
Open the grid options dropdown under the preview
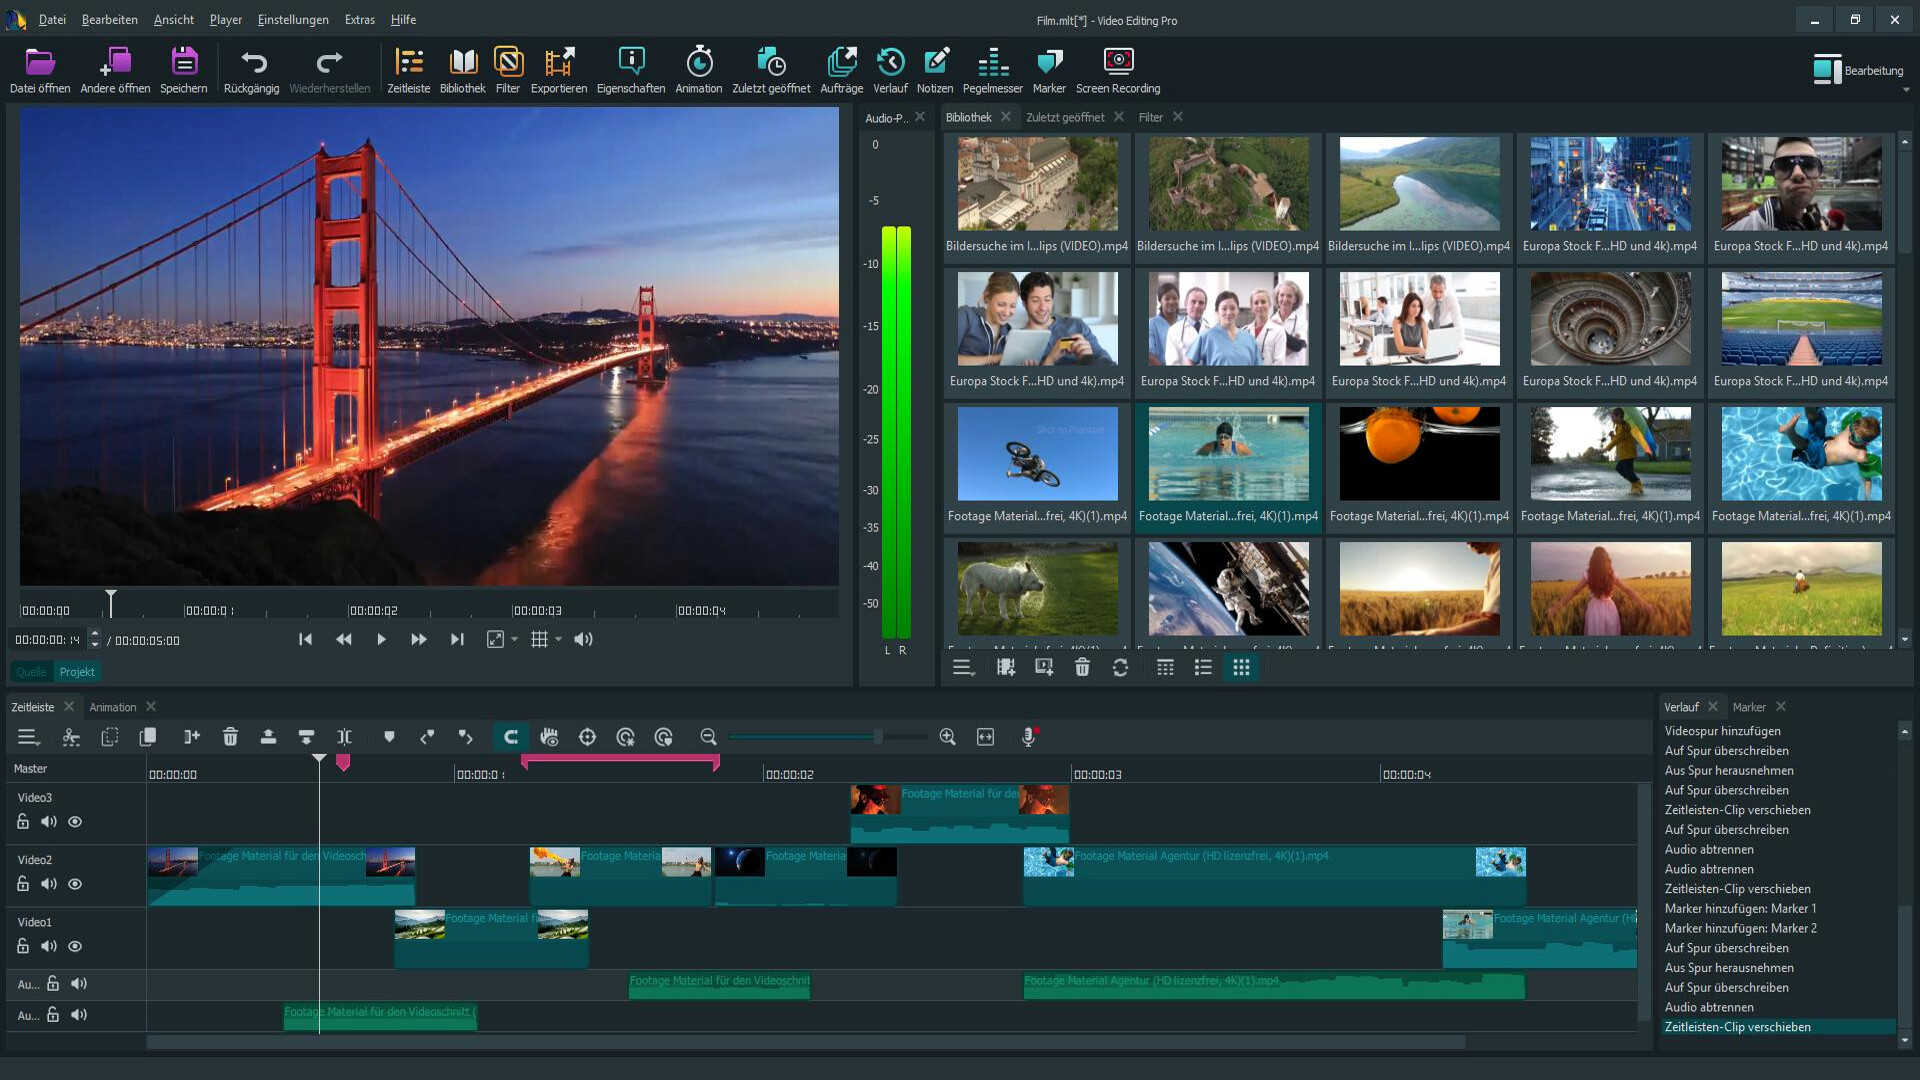(x=557, y=640)
